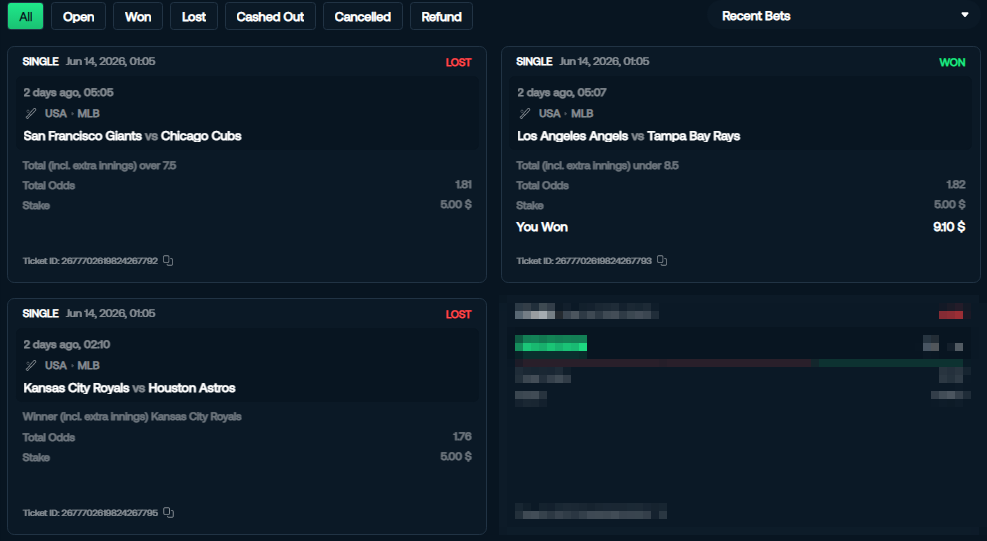
Task: Expand Recent Bets dropdown arrow
Action: (x=964, y=15)
